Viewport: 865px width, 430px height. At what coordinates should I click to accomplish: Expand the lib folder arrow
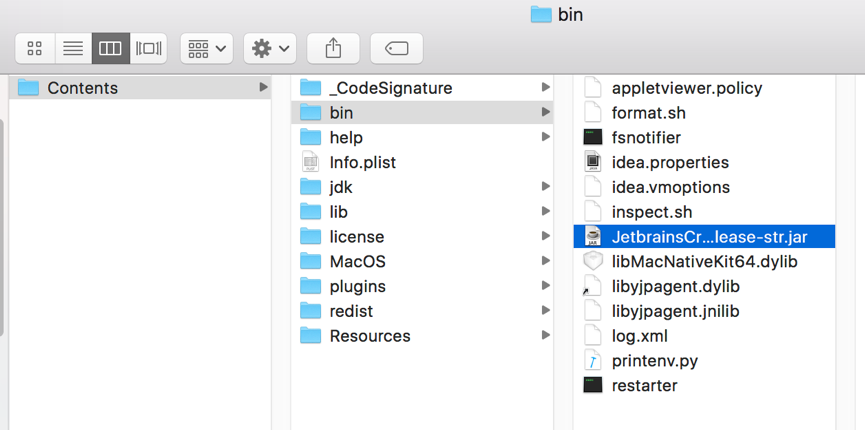[x=546, y=211]
